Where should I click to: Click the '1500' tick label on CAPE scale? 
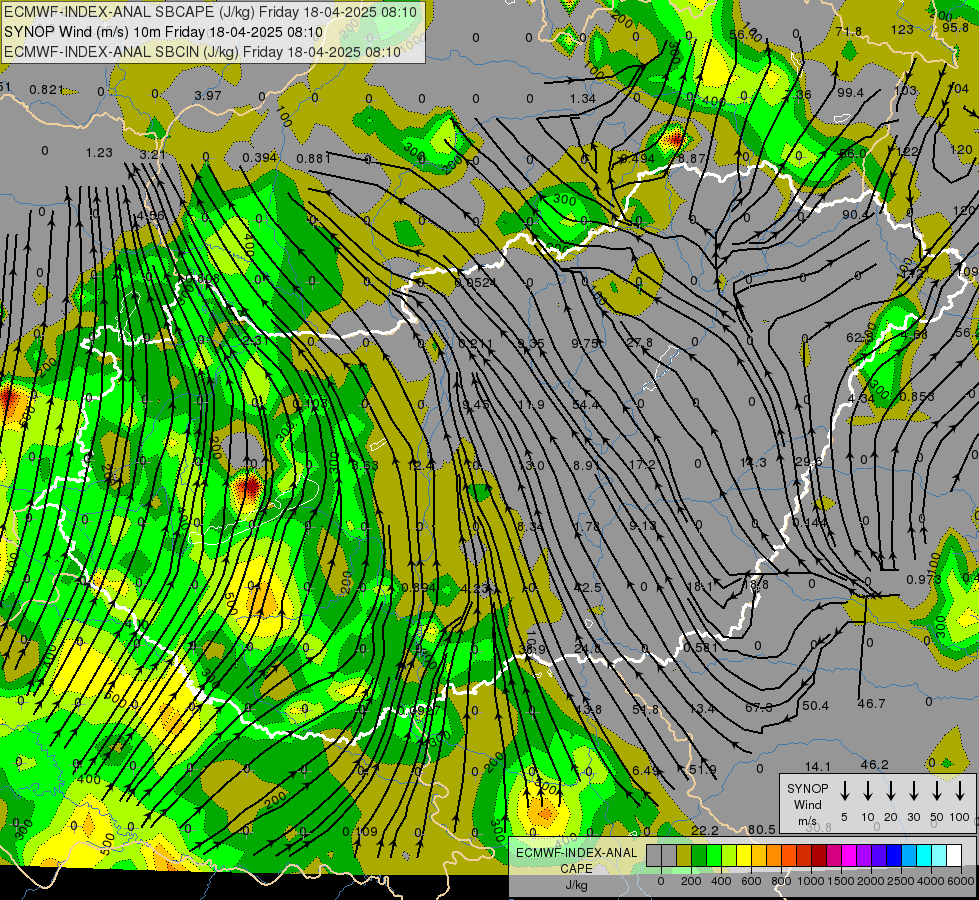point(841,881)
